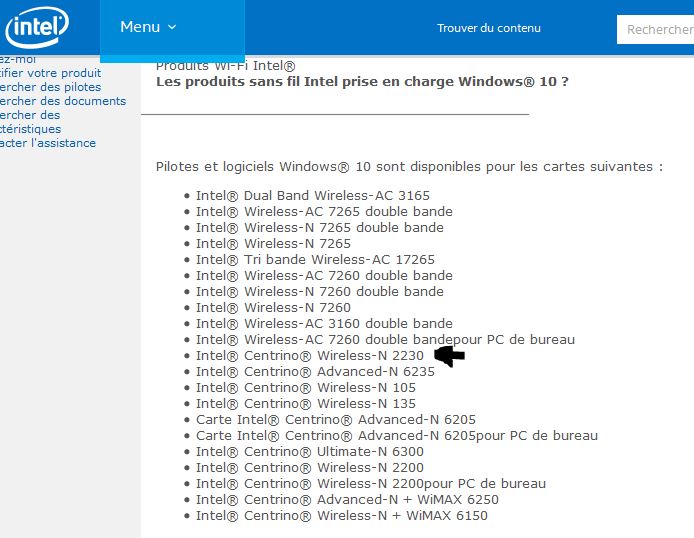Open sidebar link ending 'acter l'assistance'

[48, 143]
